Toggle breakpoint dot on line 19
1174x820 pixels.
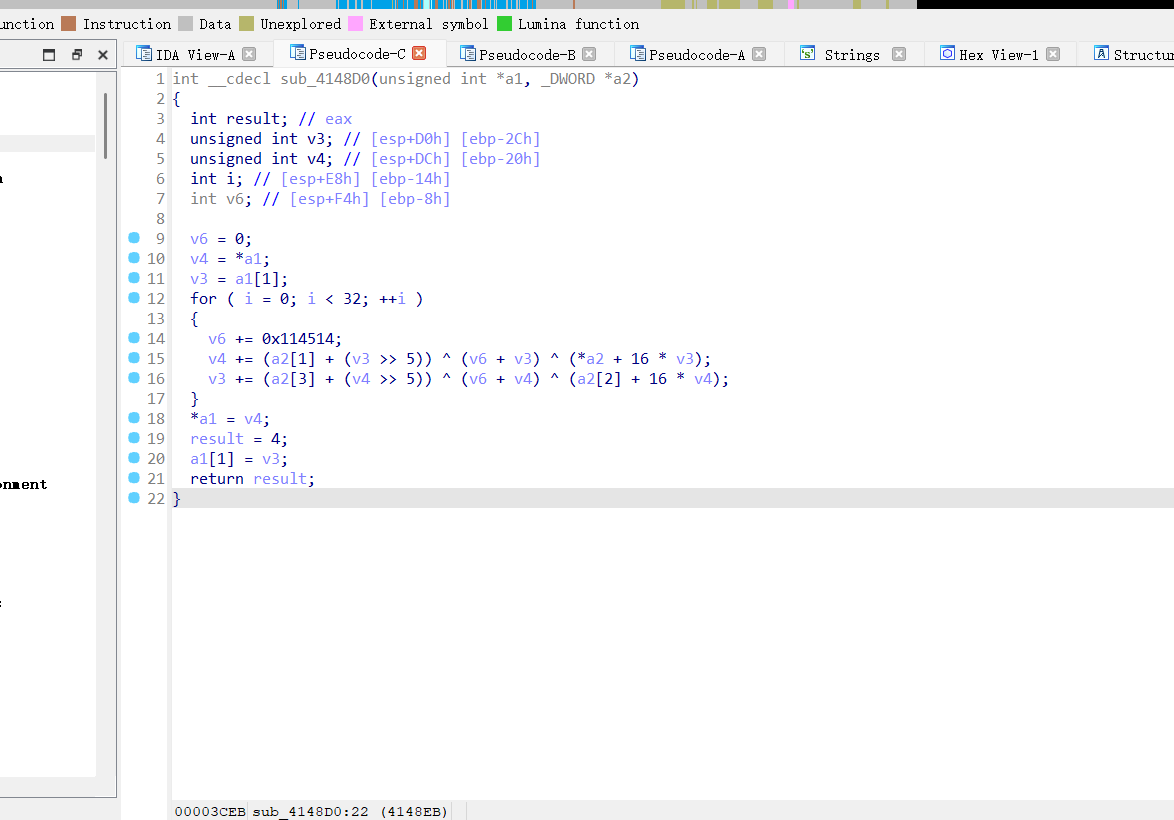tap(134, 437)
